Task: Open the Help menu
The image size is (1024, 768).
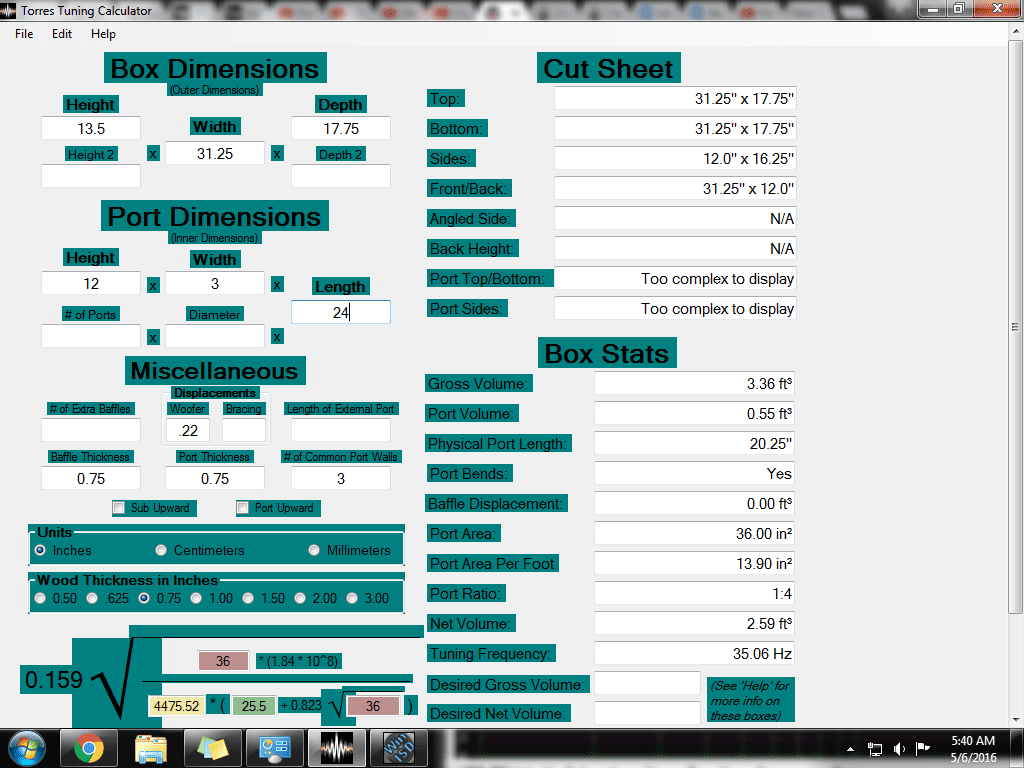Action: click(x=103, y=34)
